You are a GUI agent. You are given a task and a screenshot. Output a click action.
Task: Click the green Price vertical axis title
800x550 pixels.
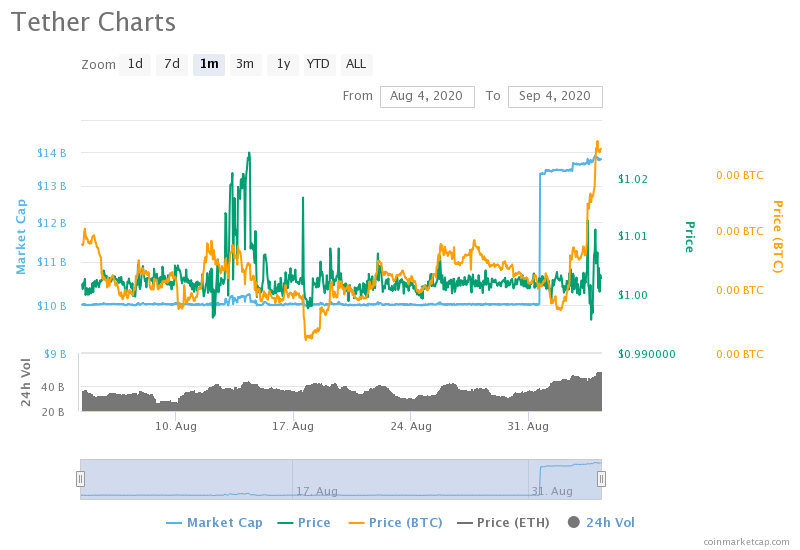(689, 237)
